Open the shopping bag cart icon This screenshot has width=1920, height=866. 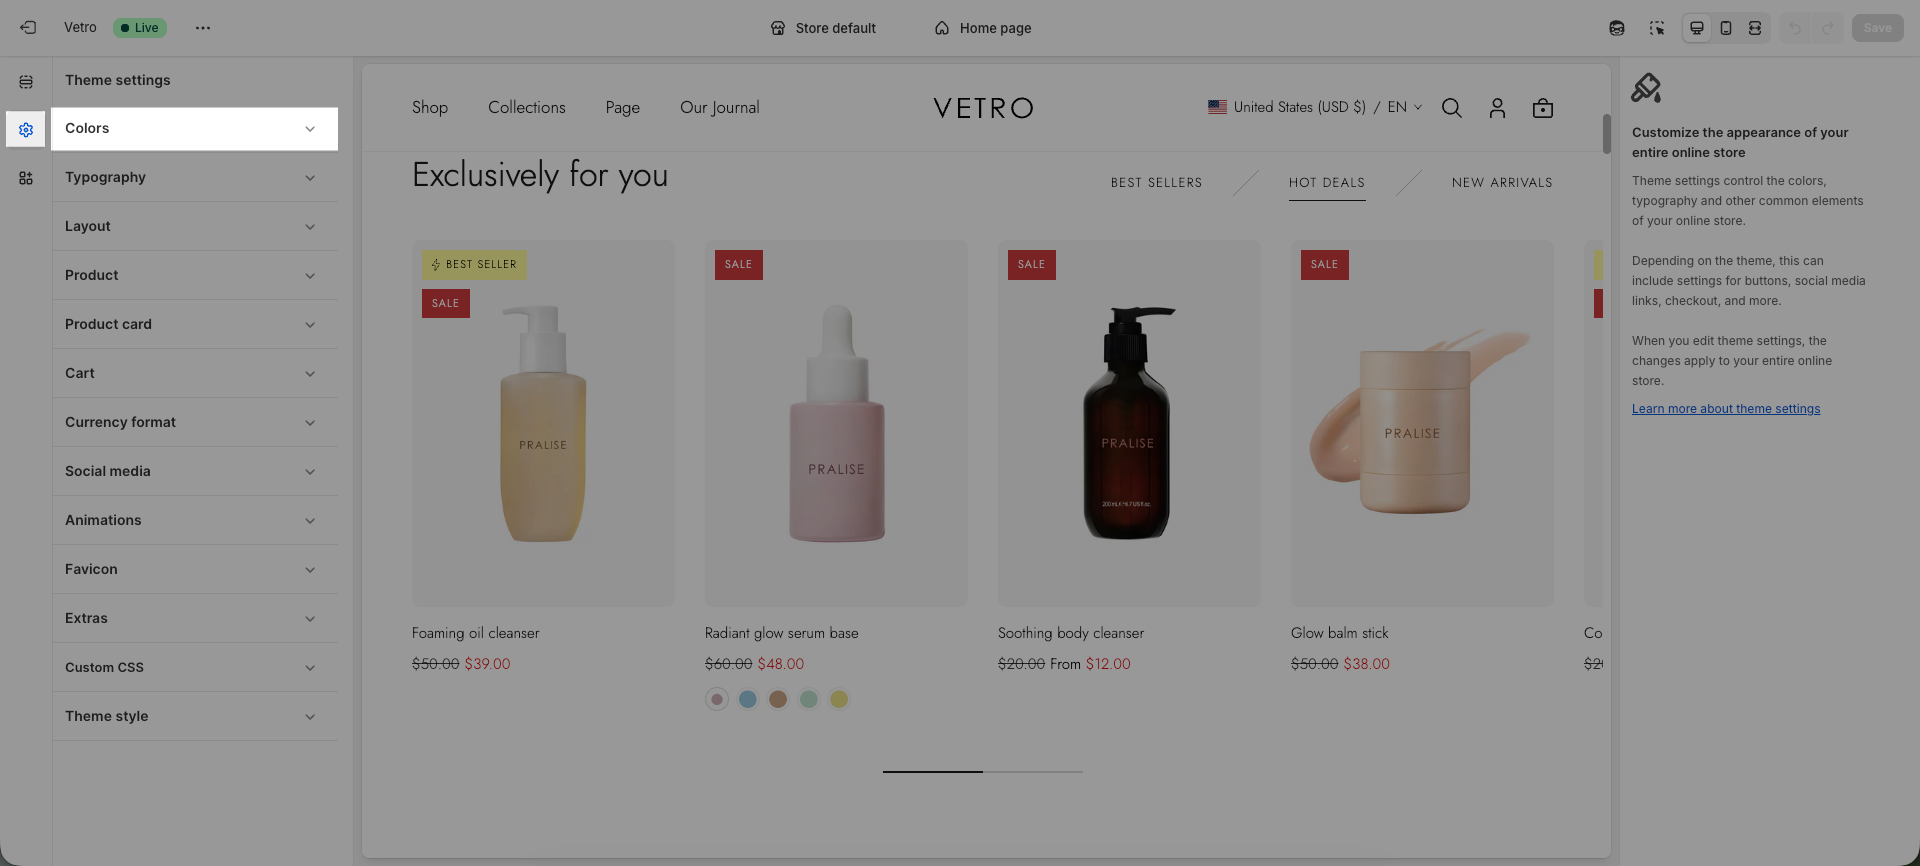pos(1543,108)
